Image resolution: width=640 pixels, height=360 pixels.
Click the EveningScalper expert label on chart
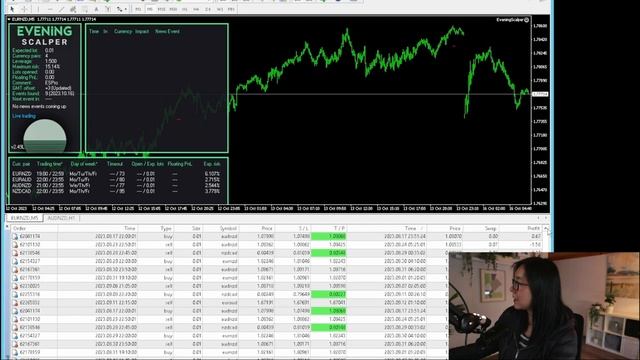point(512,20)
